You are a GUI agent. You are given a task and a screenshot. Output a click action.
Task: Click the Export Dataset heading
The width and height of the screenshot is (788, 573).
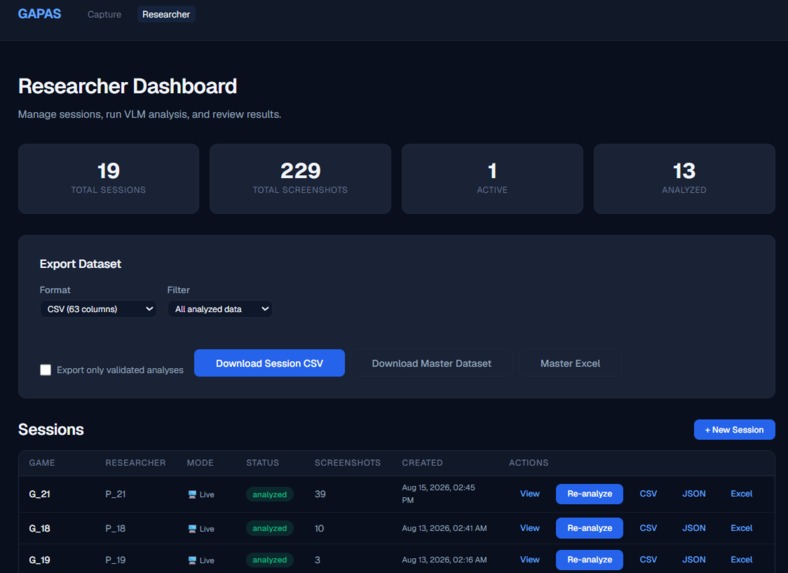pos(80,264)
